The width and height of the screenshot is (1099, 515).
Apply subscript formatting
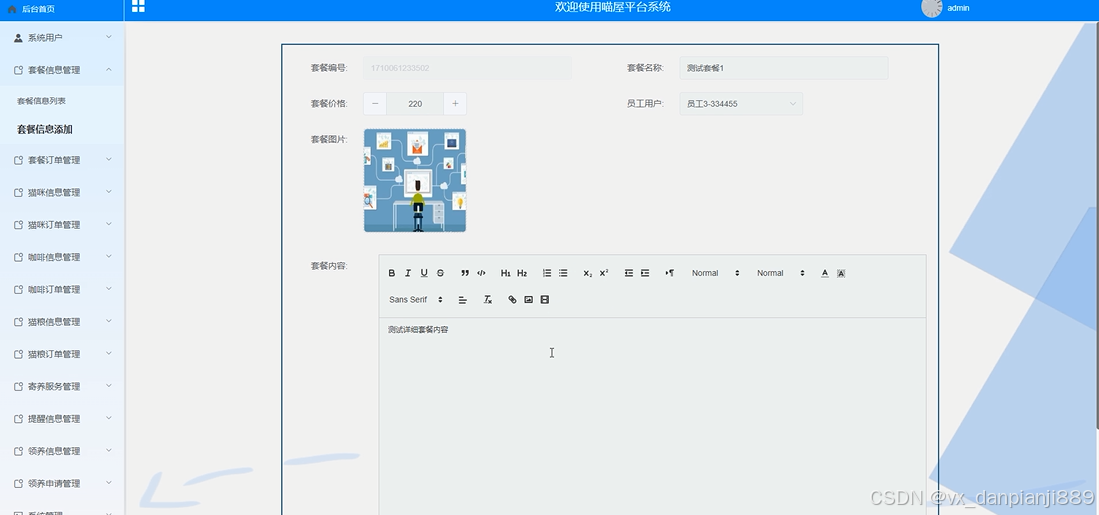coord(587,273)
